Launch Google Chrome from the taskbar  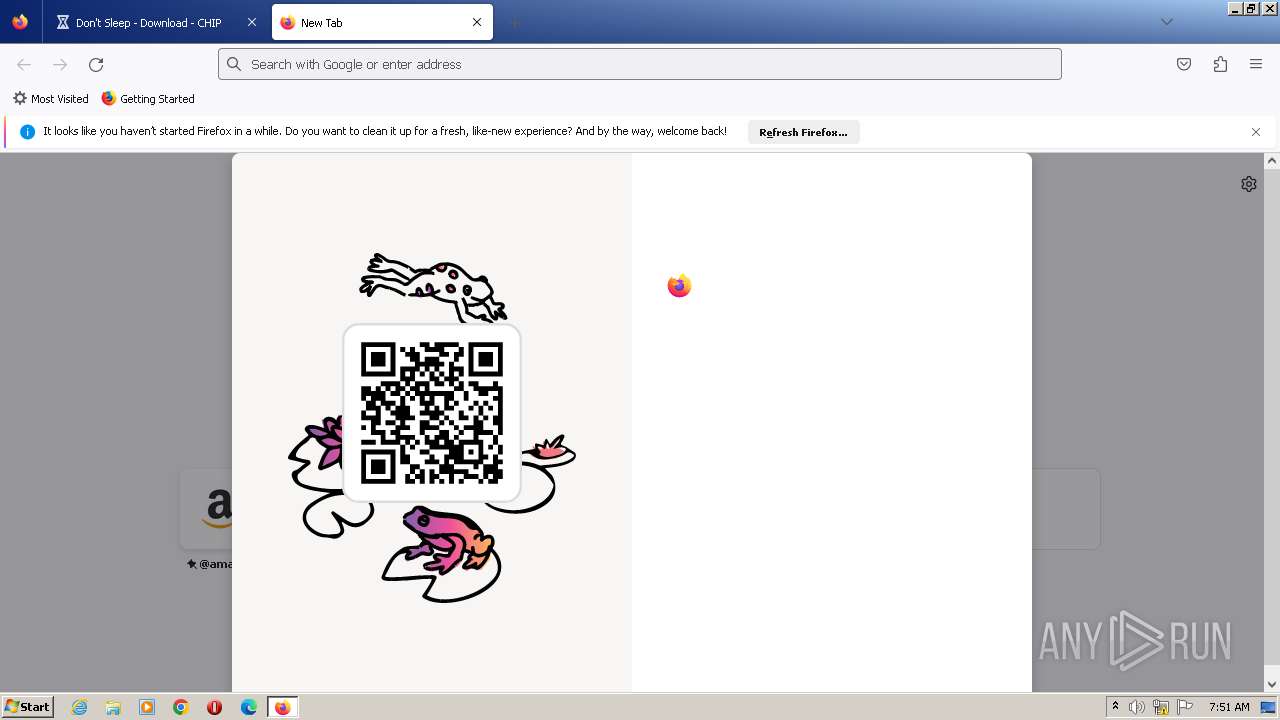(181, 707)
